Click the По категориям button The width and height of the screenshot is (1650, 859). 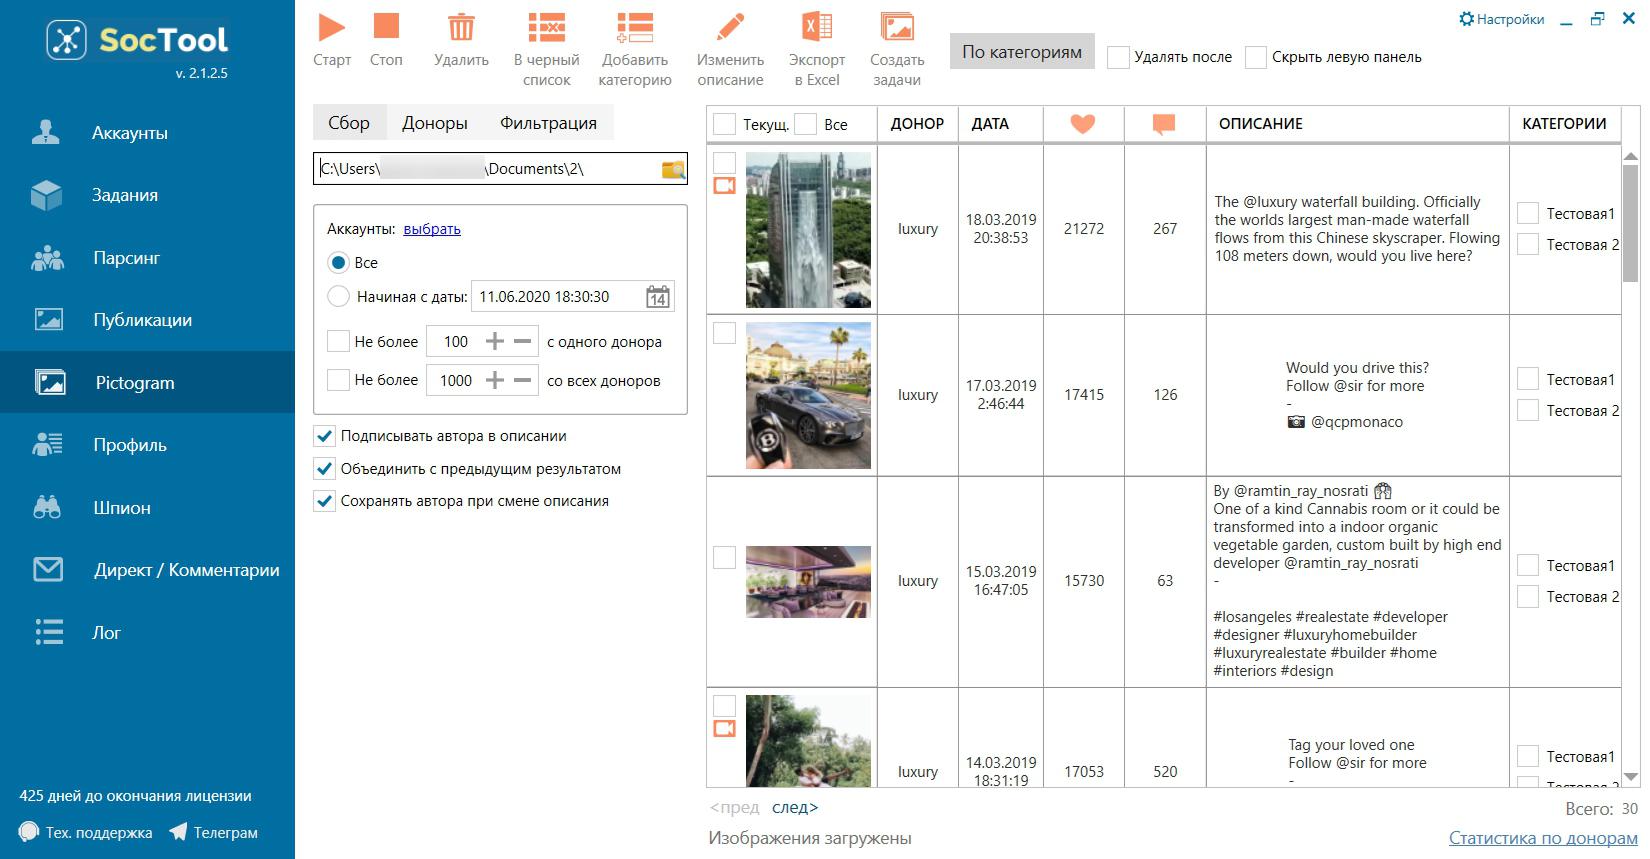point(1022,52)
